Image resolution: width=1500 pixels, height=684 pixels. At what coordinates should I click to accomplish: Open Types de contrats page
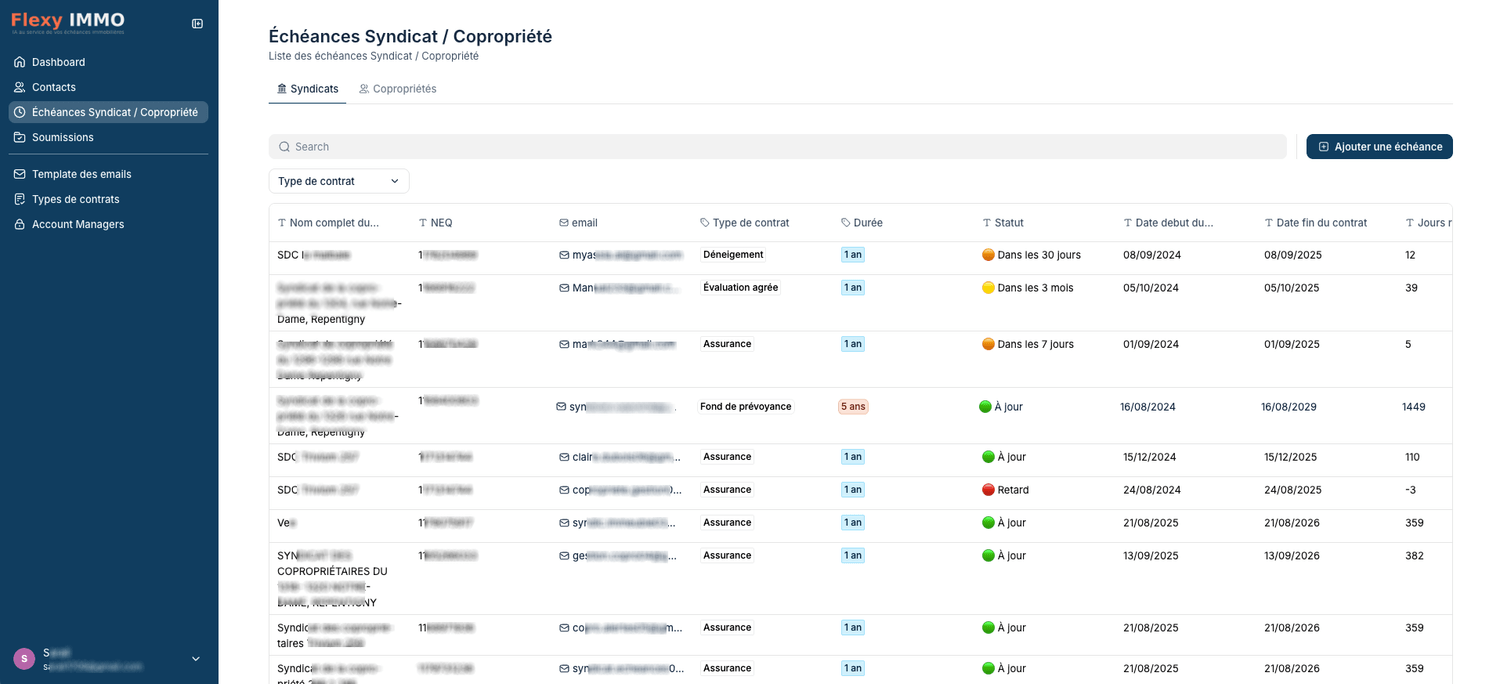(75, 199)
